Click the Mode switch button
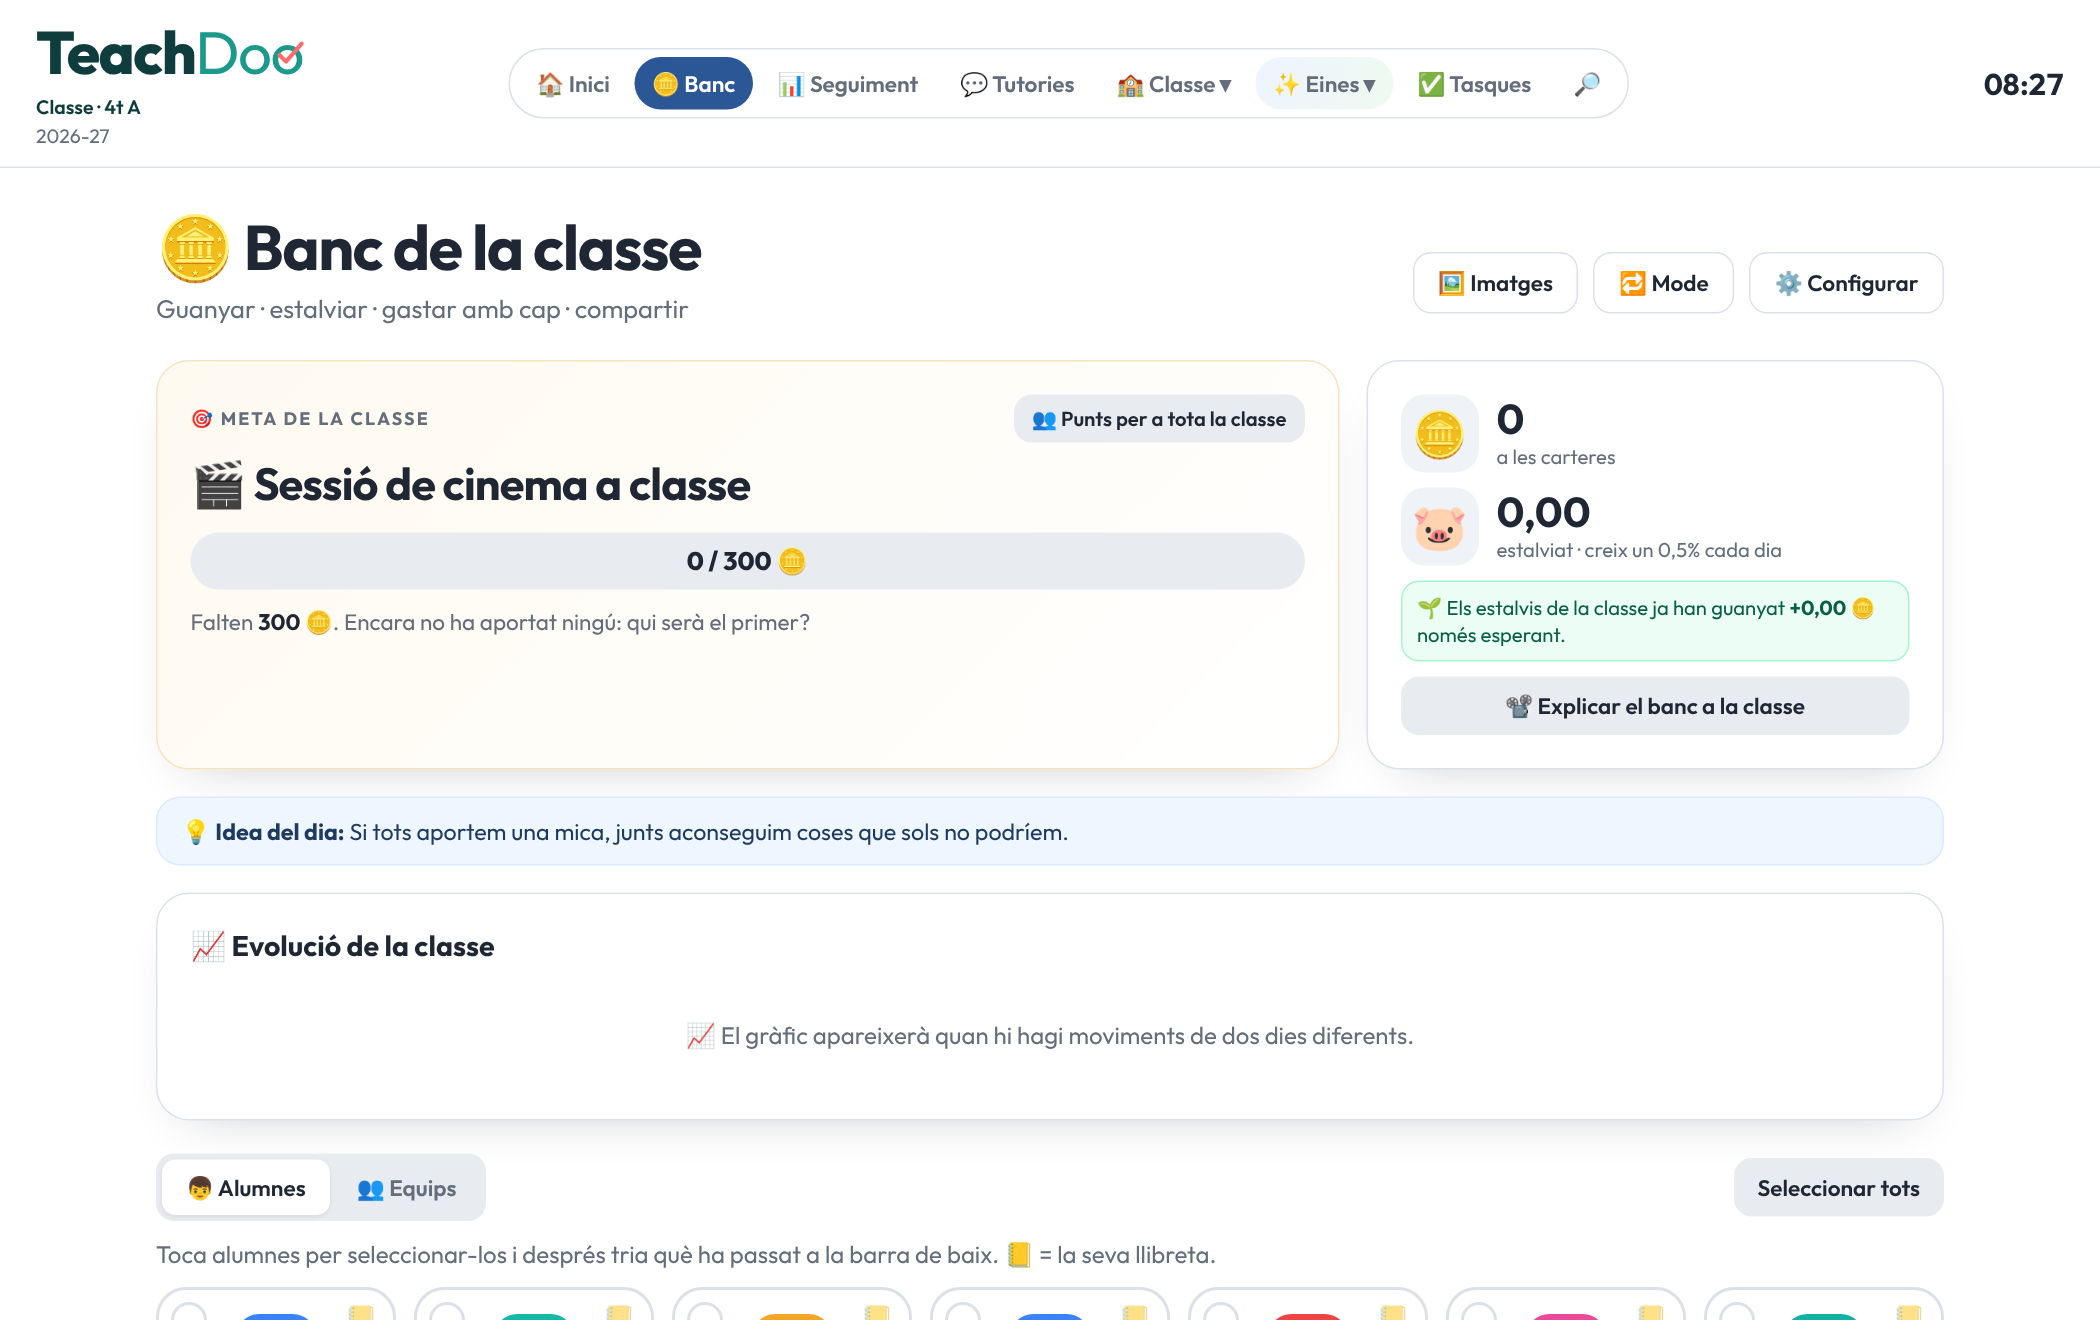Viewport: 2100px width, 1320px height. coord(1663,283)
